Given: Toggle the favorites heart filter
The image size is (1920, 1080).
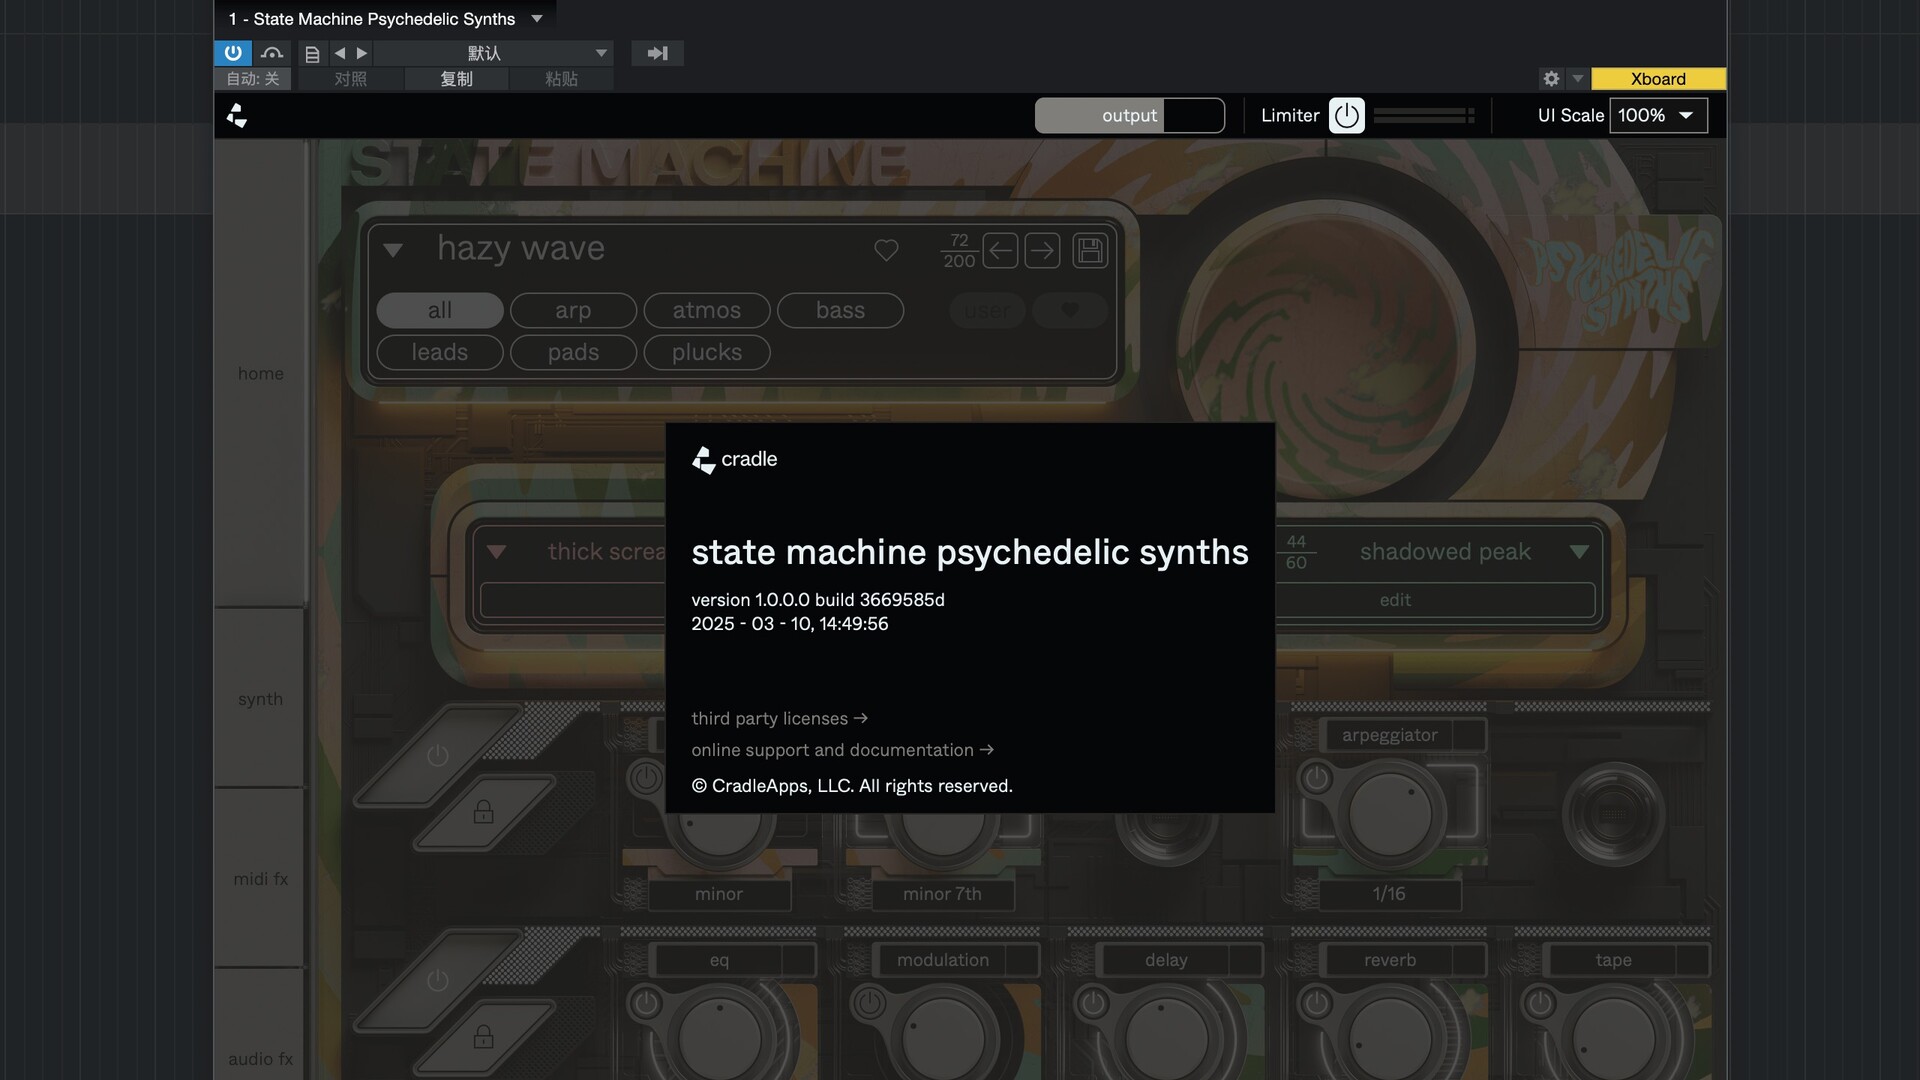Looking at the screenshot, I should 1070,311.
